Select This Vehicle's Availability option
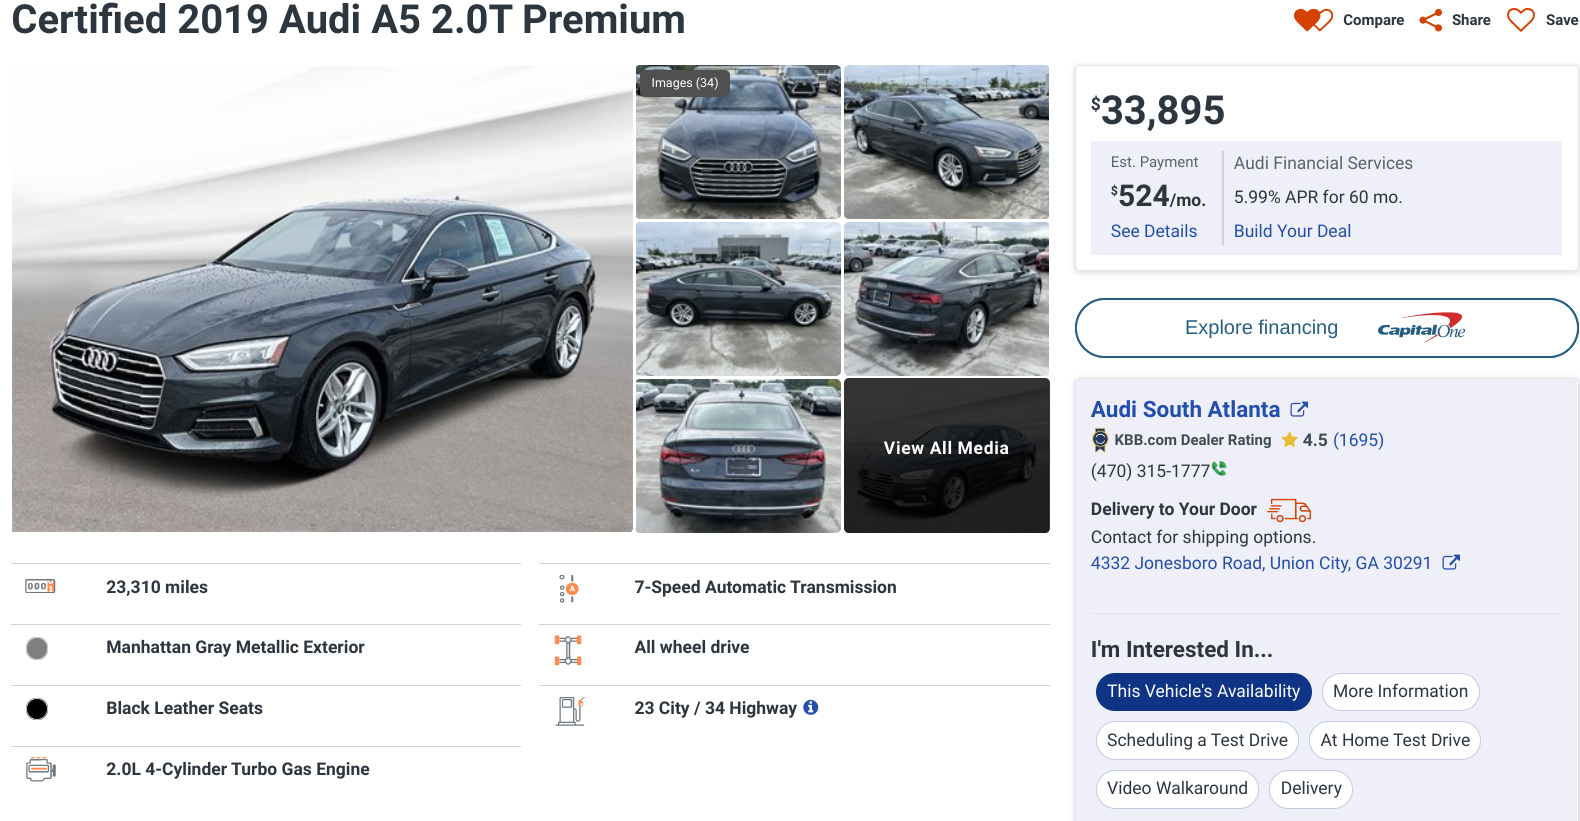Image resolution: width=1580 pixels, height=821 pixels. click(x=1203, y=691)
